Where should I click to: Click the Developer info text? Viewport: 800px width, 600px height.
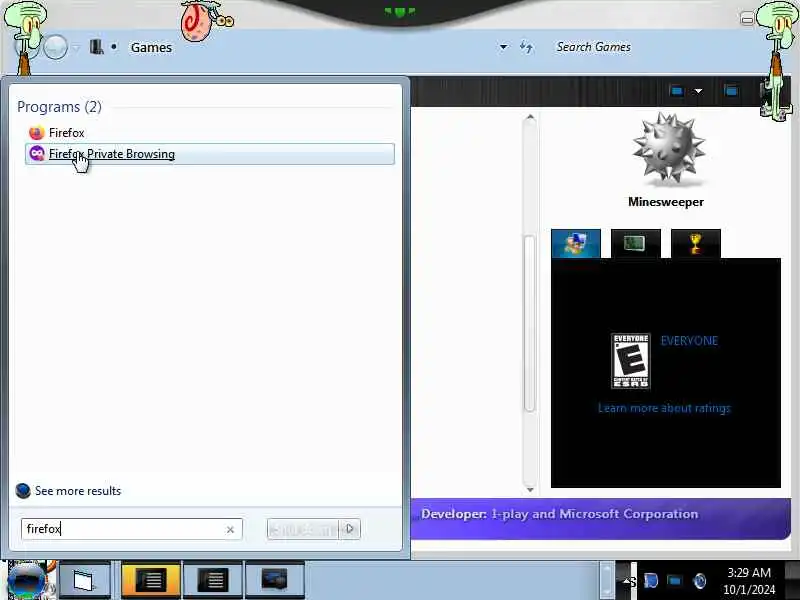pos(559,514)
